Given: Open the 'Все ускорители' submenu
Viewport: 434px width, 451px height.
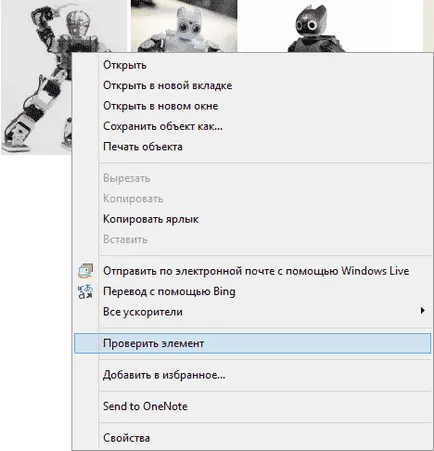Looking at the screenshot, I should point(252,312).
